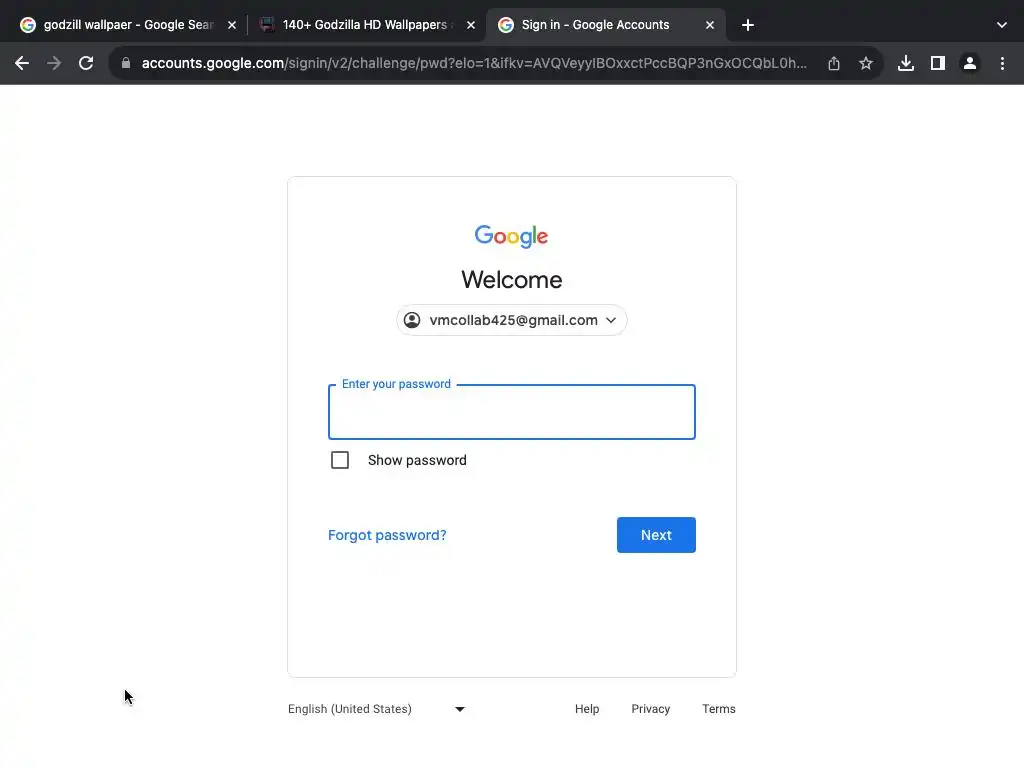
Task: Open the Chrome profile icon
Action: (970, 63)
